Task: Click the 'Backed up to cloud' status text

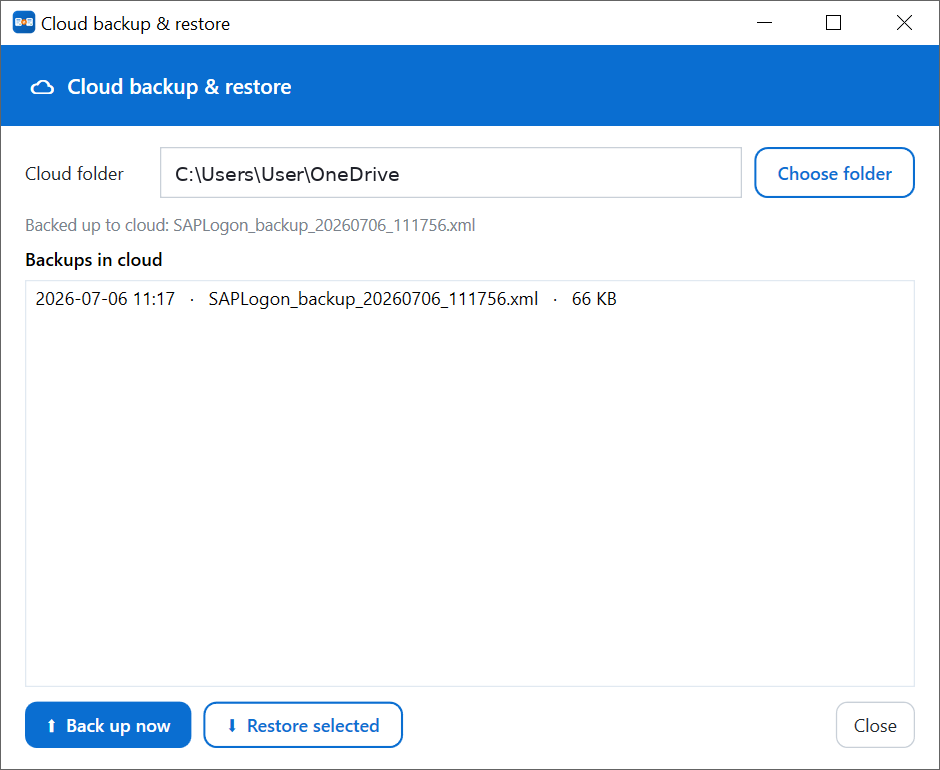Action: 250,225
